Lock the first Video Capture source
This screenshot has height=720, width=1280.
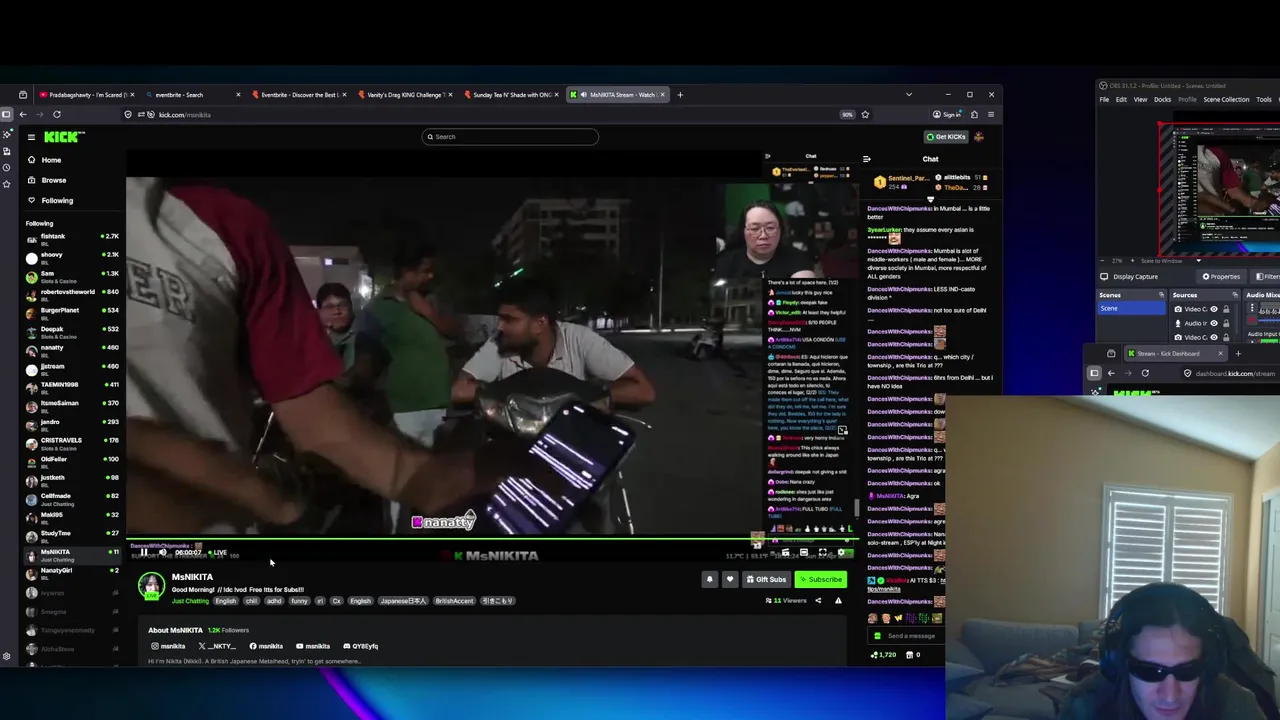pos(1226,309)
